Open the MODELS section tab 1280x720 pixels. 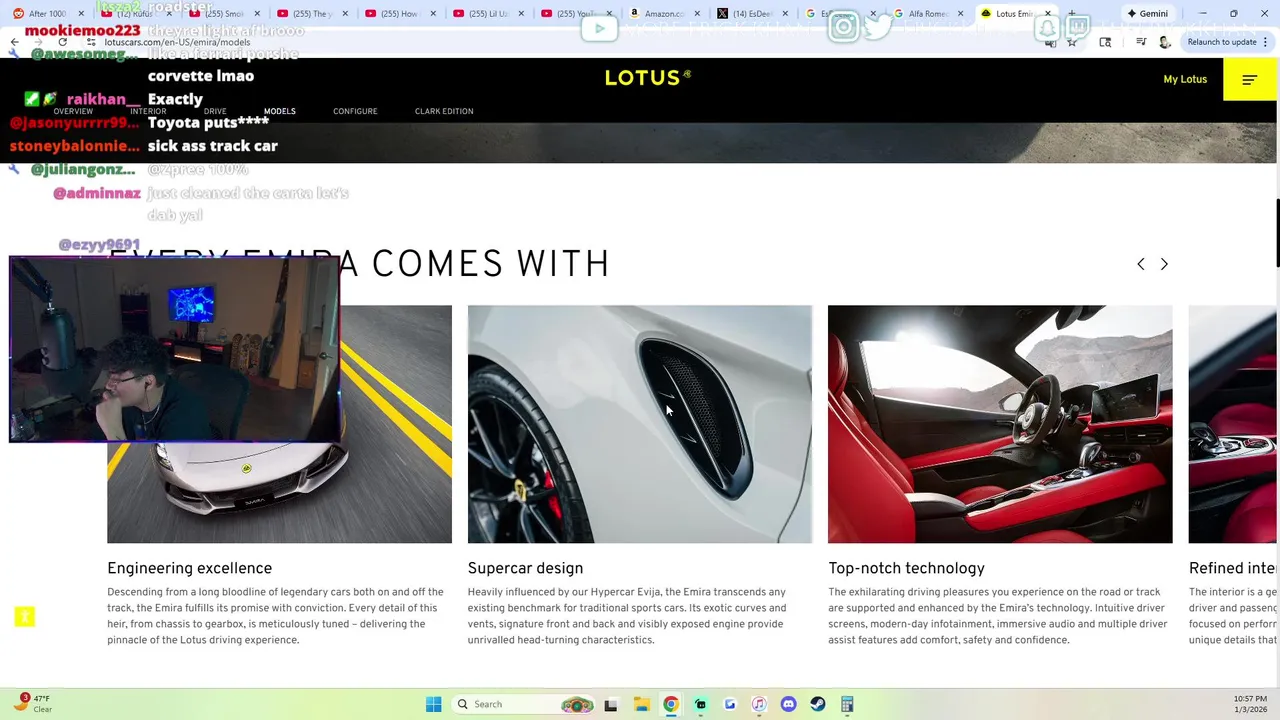(x=280, y=111)
